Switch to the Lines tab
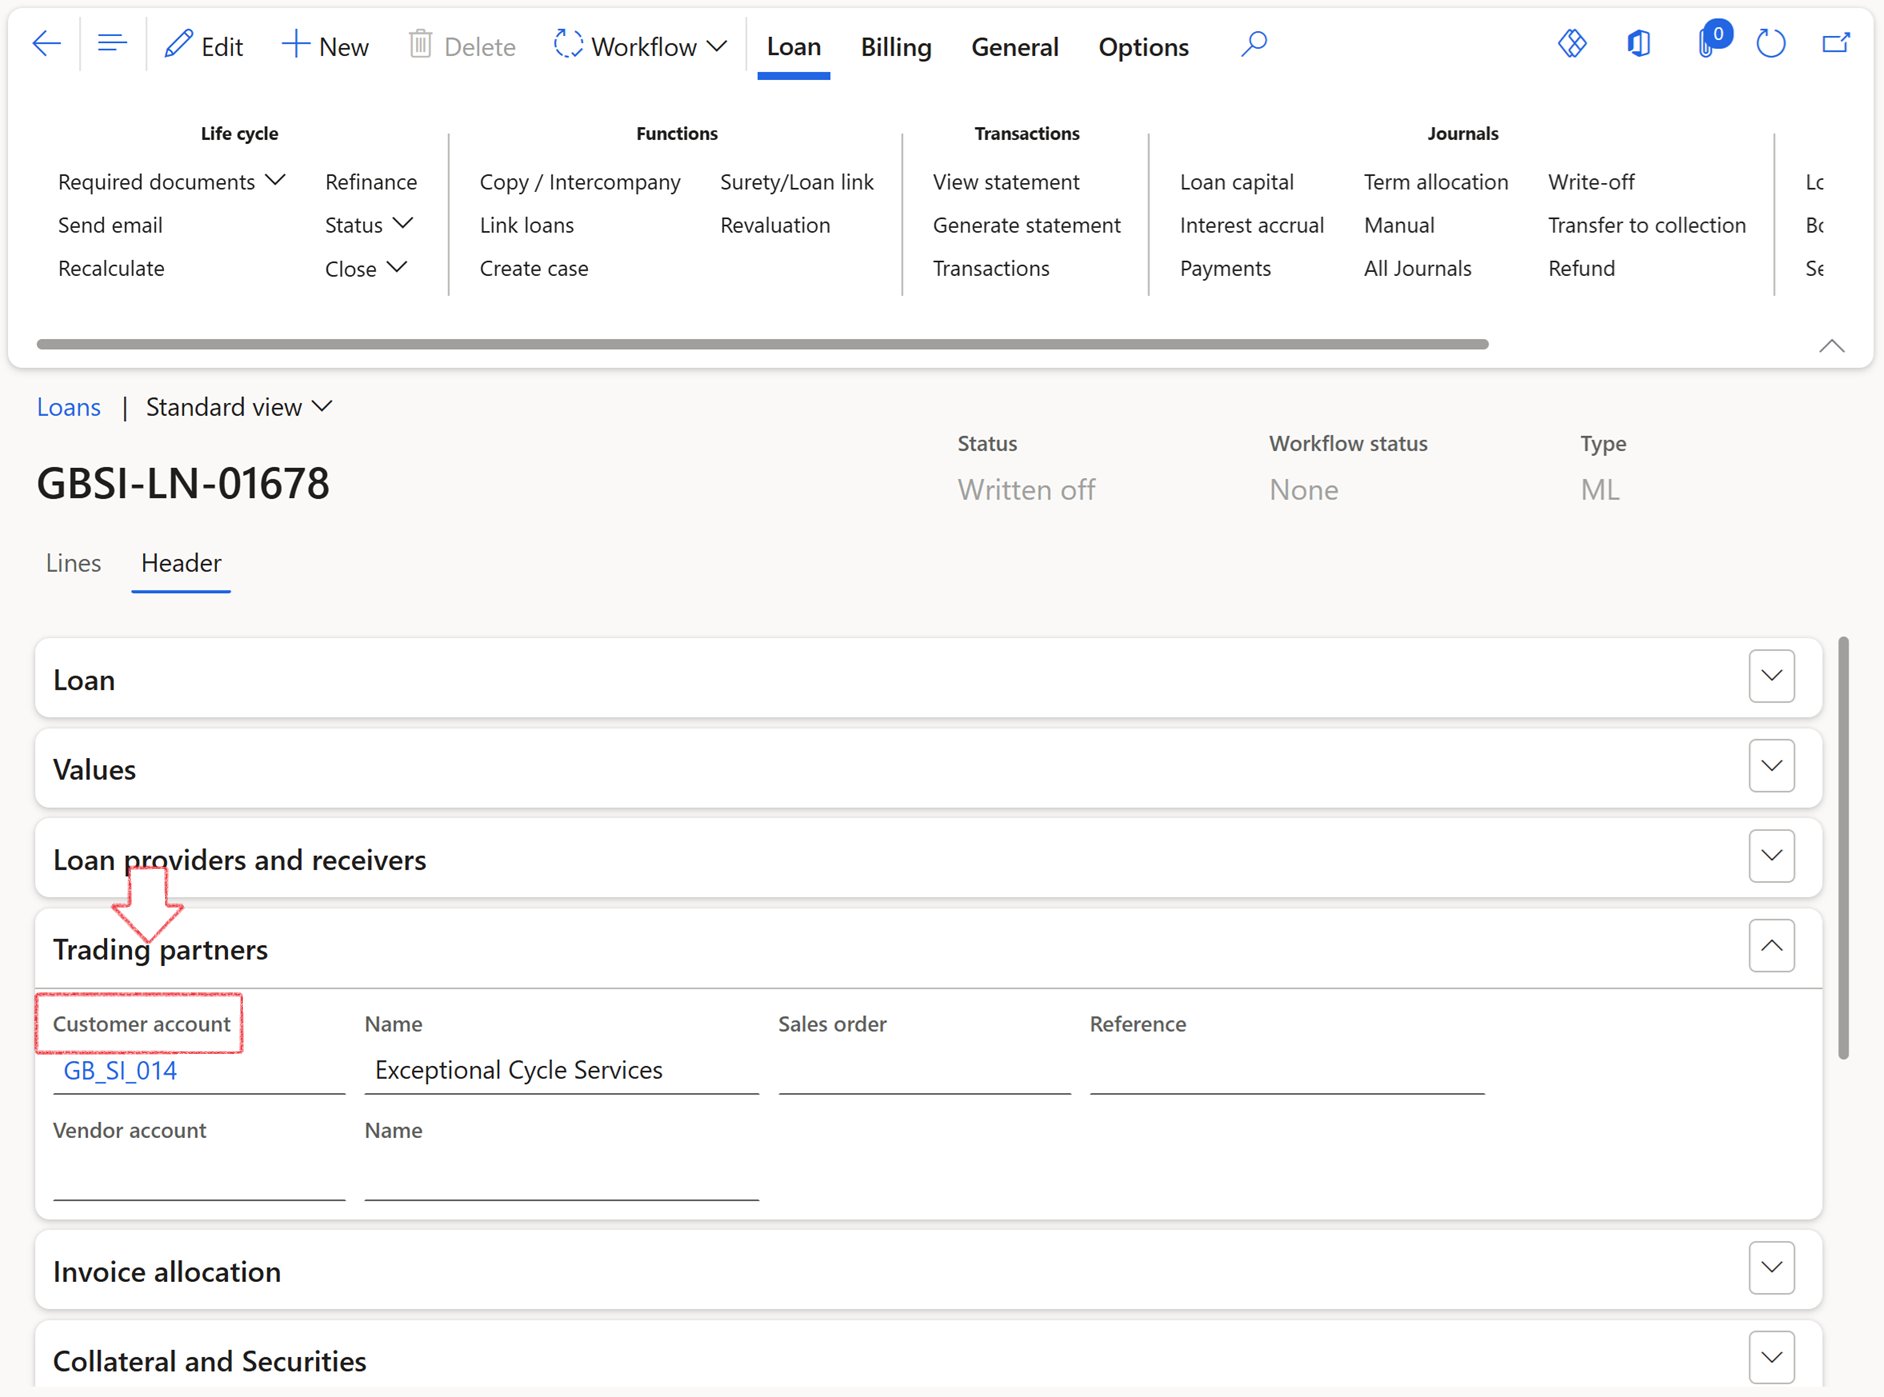The height and width of the screenshot is (1397, 1884). coord(73,563)
